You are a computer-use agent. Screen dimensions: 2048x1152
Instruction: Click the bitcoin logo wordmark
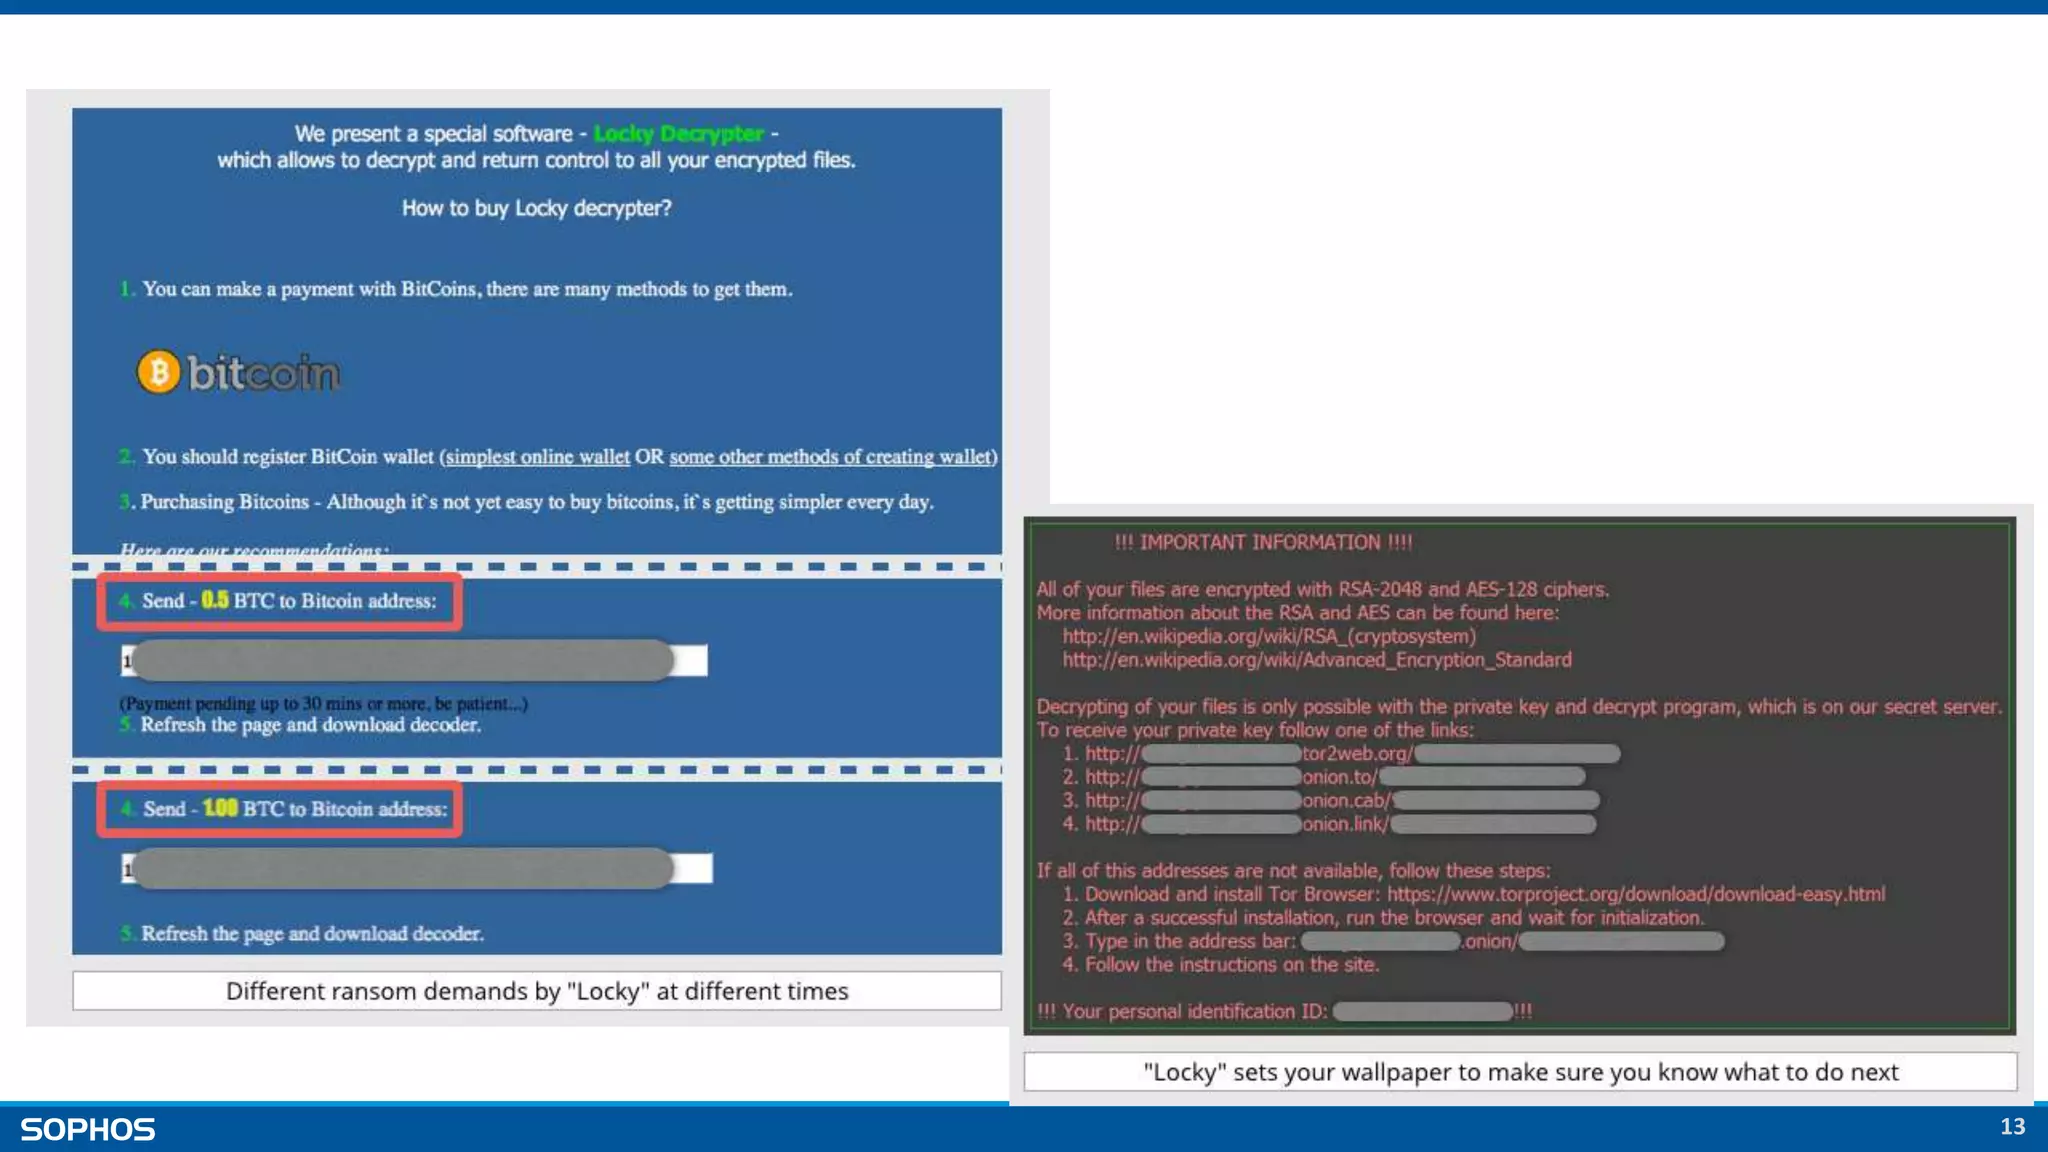tap(263, 373)
